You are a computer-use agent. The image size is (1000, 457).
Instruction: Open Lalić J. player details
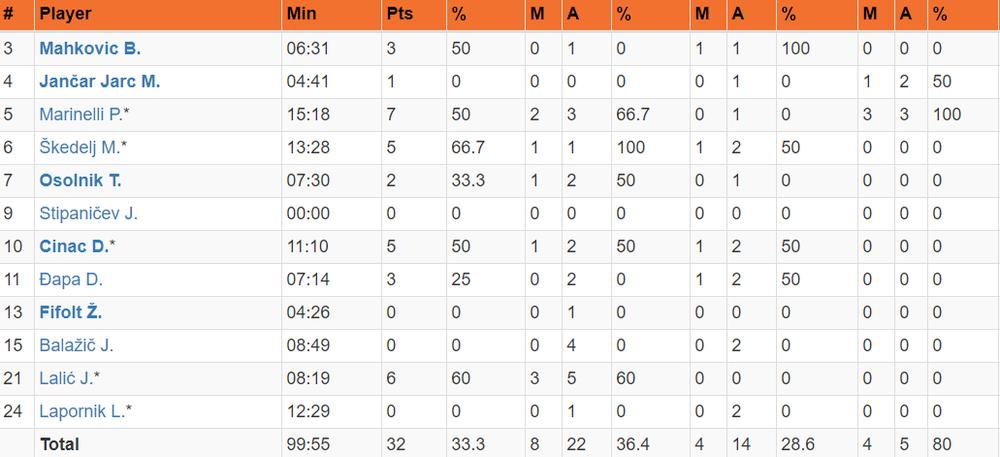[67, 379]
